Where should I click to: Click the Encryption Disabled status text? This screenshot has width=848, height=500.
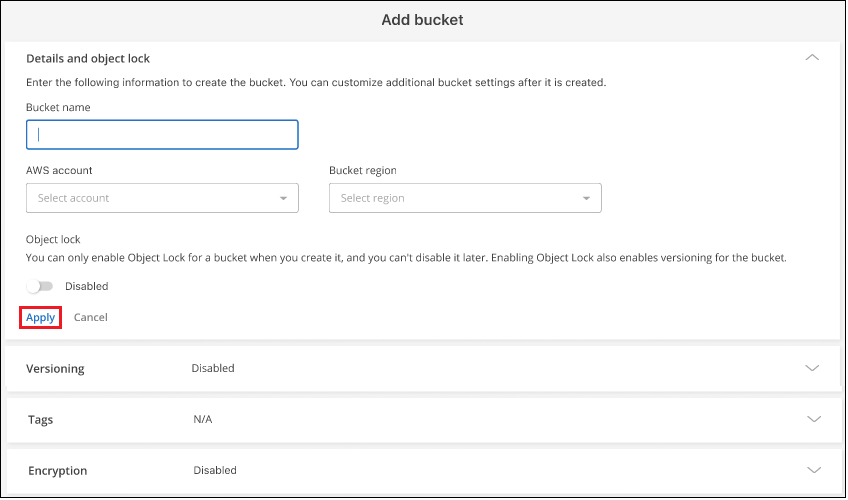pos(215,470)
